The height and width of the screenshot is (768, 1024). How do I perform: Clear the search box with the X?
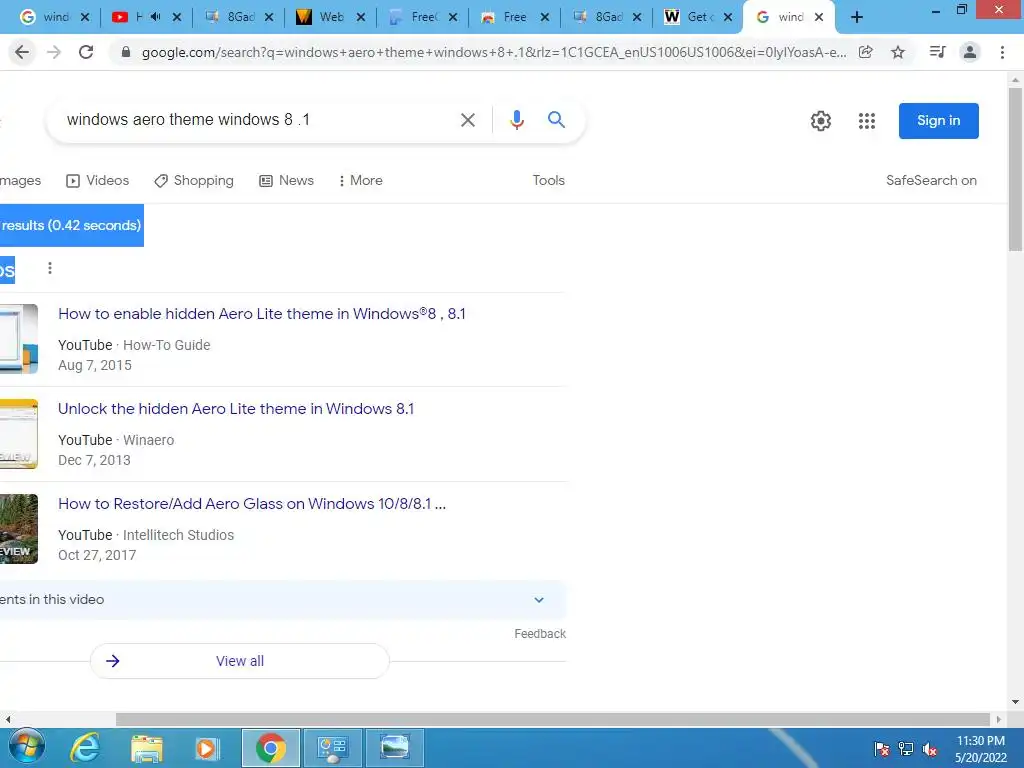click(468, 120)
